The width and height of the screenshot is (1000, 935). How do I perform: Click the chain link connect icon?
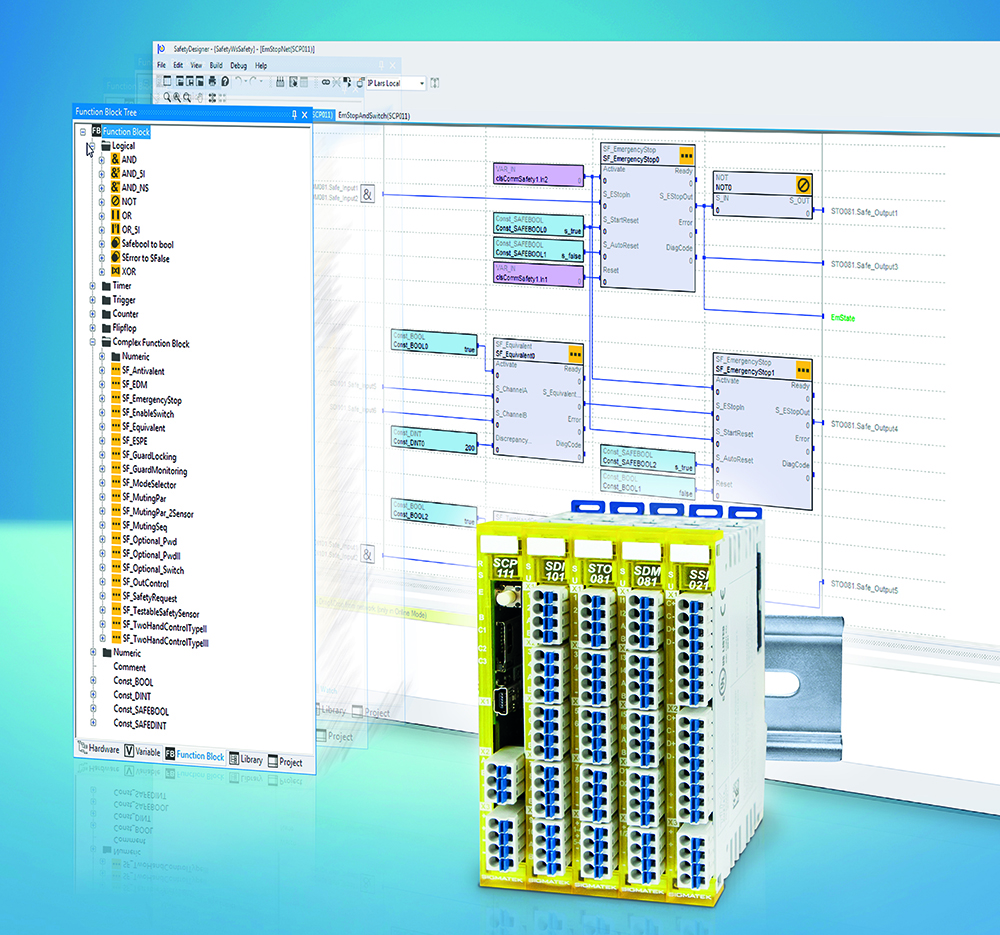click(x=326, y=82)
